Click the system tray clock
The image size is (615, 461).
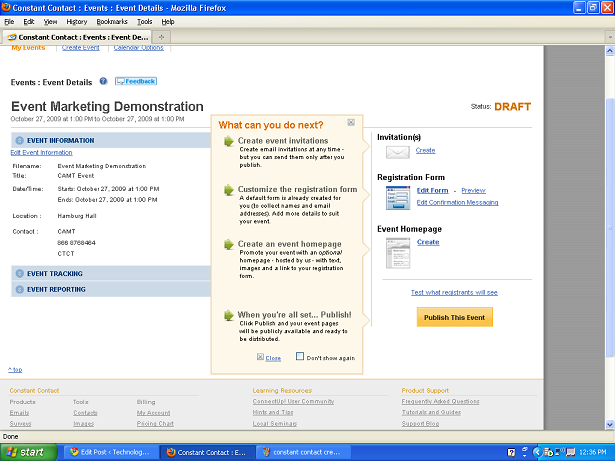(592, 452)
